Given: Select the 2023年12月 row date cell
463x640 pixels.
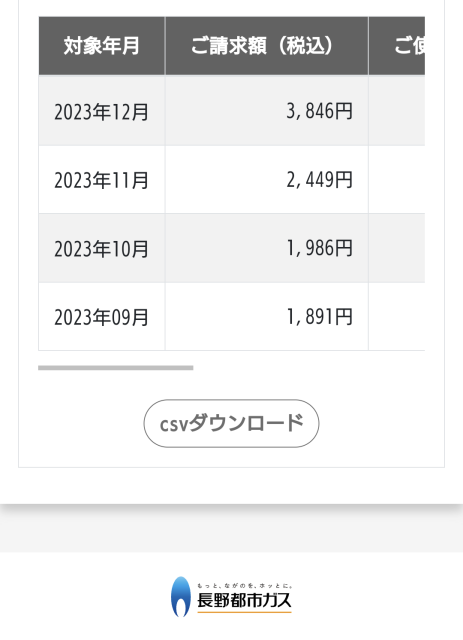Looking at the screenshot, I should click(102, 111).
